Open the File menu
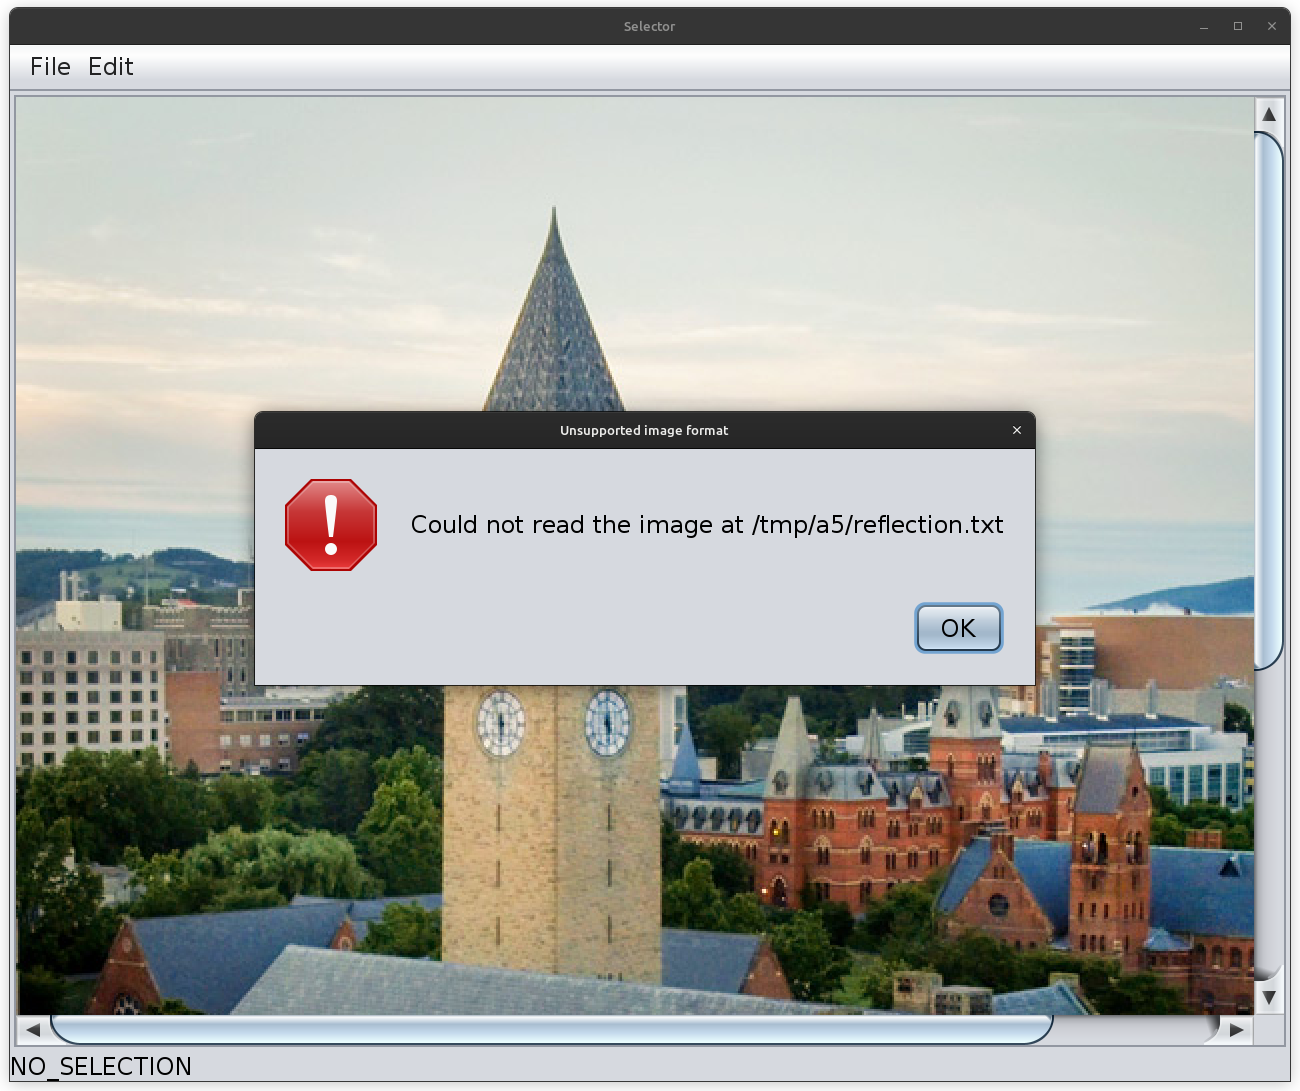The width and height of the screenshot is (1300, 1091). click(x=50, y=67)
